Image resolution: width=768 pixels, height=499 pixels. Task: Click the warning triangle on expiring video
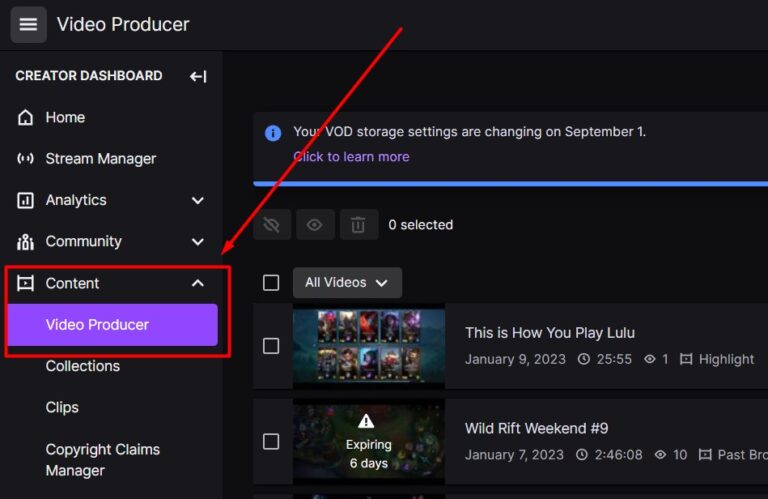(366, 421)
